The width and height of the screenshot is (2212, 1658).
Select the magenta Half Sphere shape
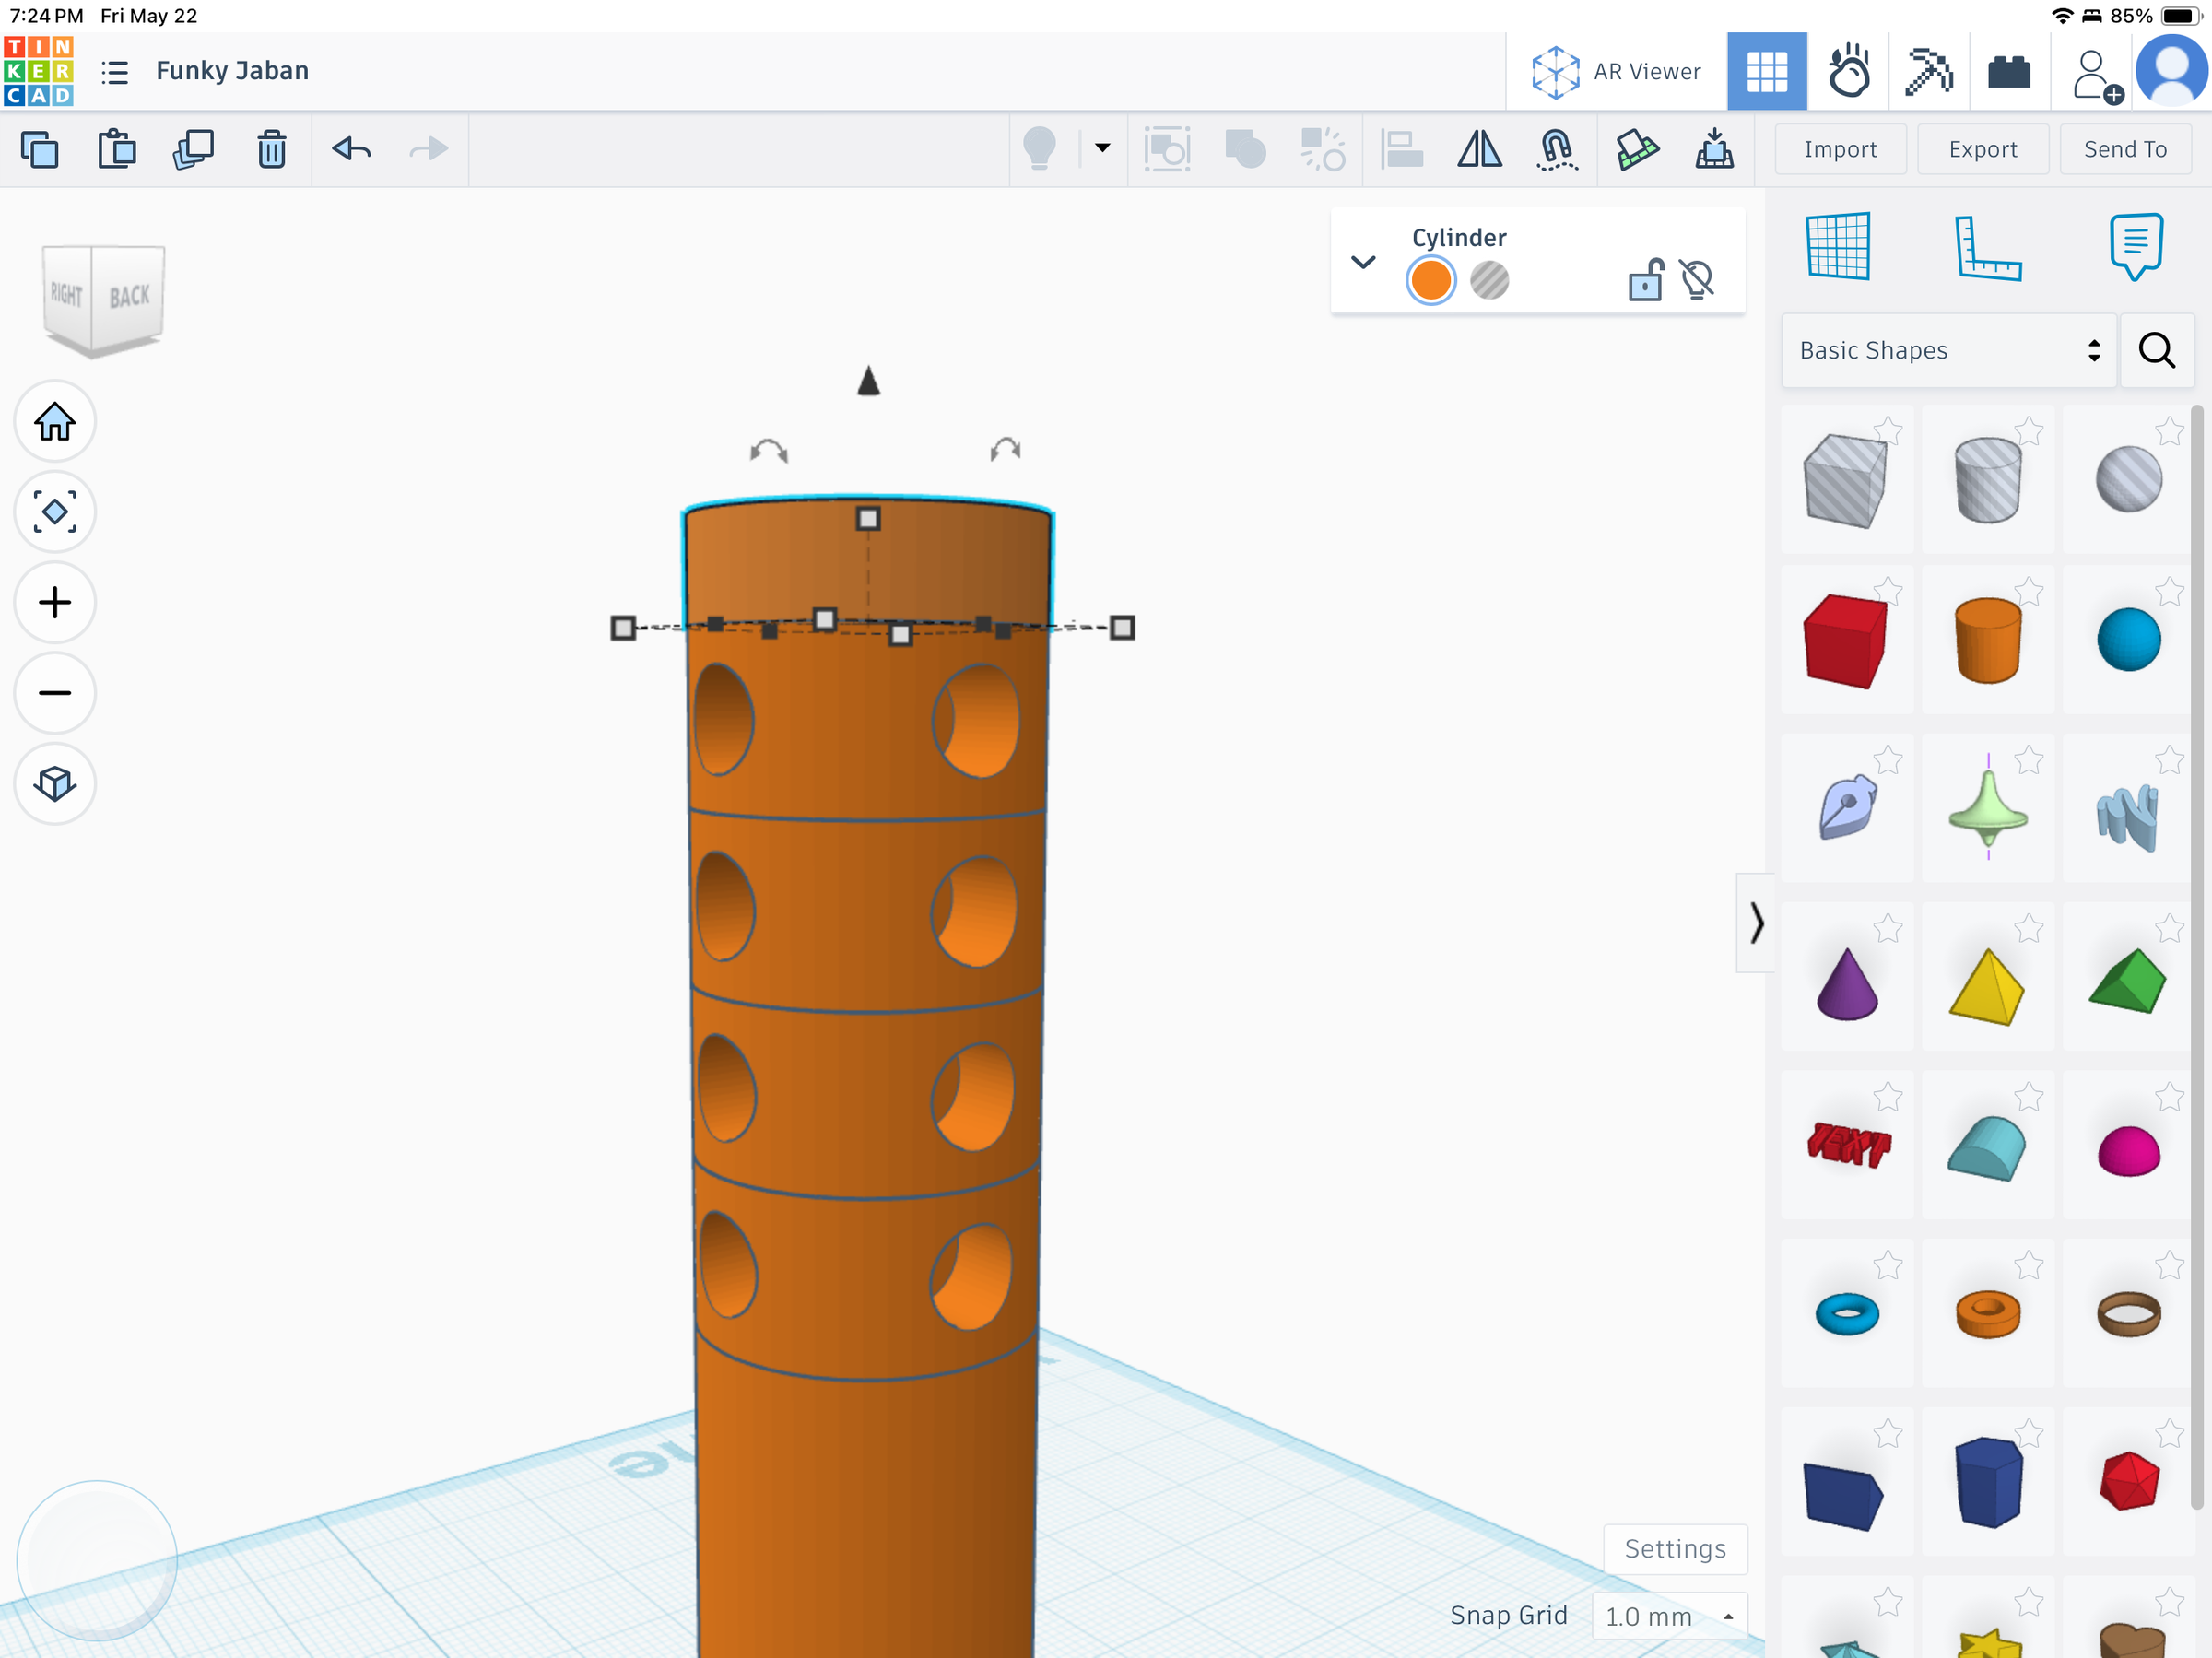click(2128, 1150)
